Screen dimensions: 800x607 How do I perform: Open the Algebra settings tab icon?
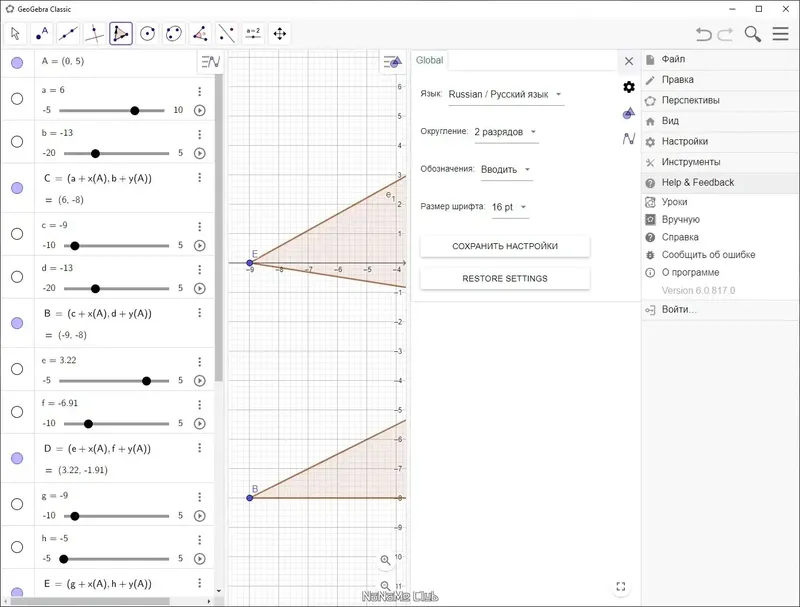click(629, 138)
